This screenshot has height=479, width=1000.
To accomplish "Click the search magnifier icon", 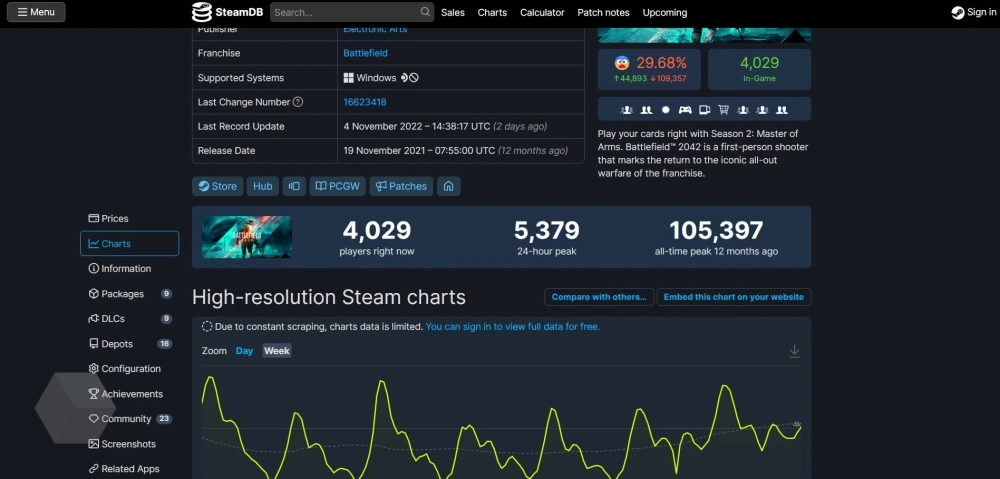I will tap(425, 13).
